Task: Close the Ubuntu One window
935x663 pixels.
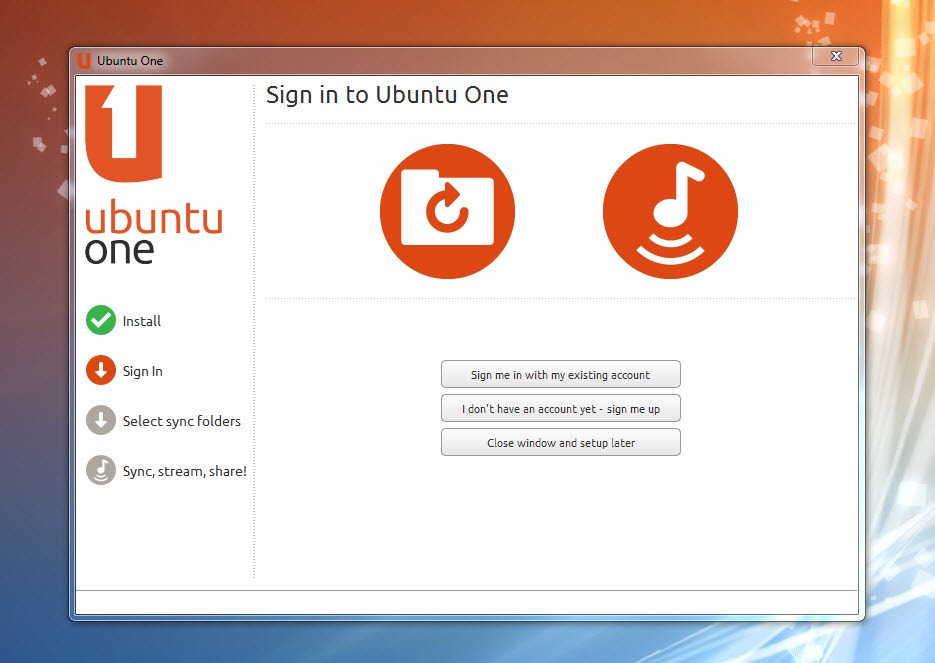Action: coord(836,56)
